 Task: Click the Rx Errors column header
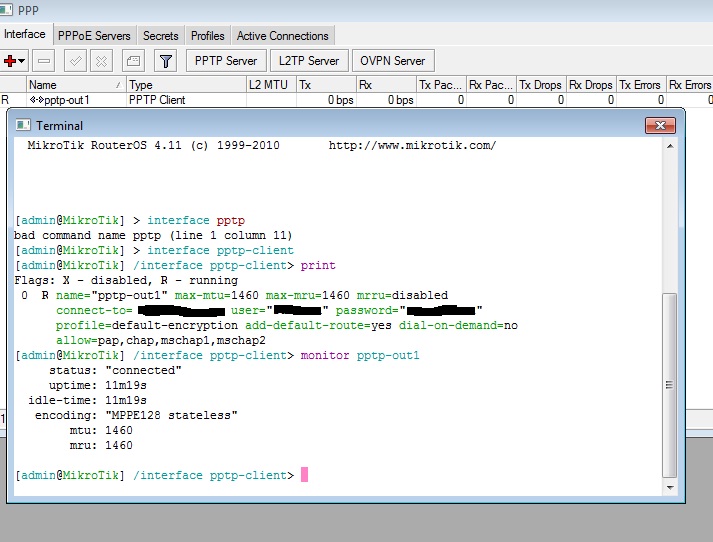[x=690, y=85]
